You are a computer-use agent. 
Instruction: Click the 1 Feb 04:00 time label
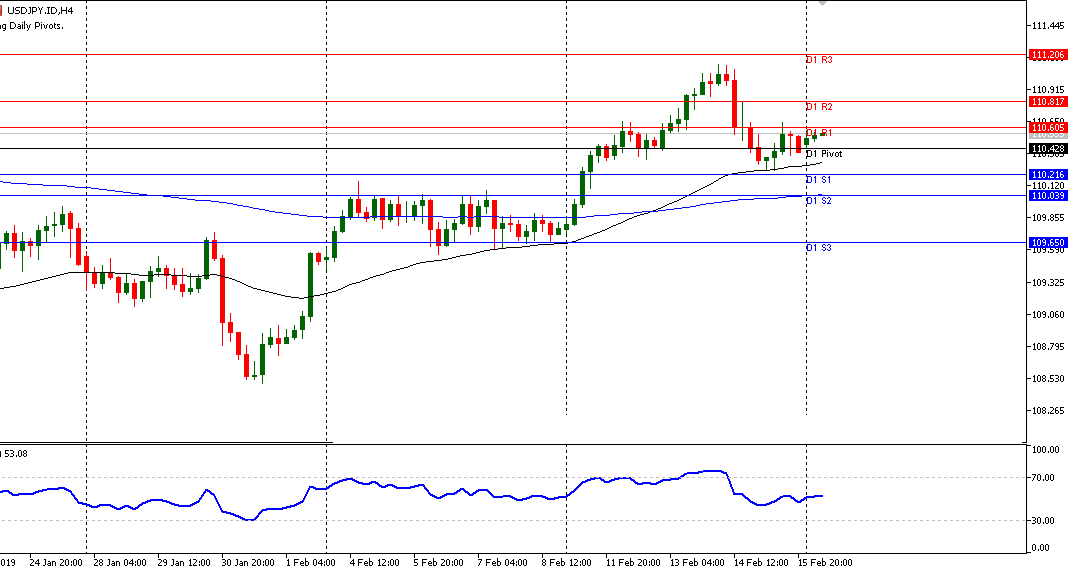312,562
